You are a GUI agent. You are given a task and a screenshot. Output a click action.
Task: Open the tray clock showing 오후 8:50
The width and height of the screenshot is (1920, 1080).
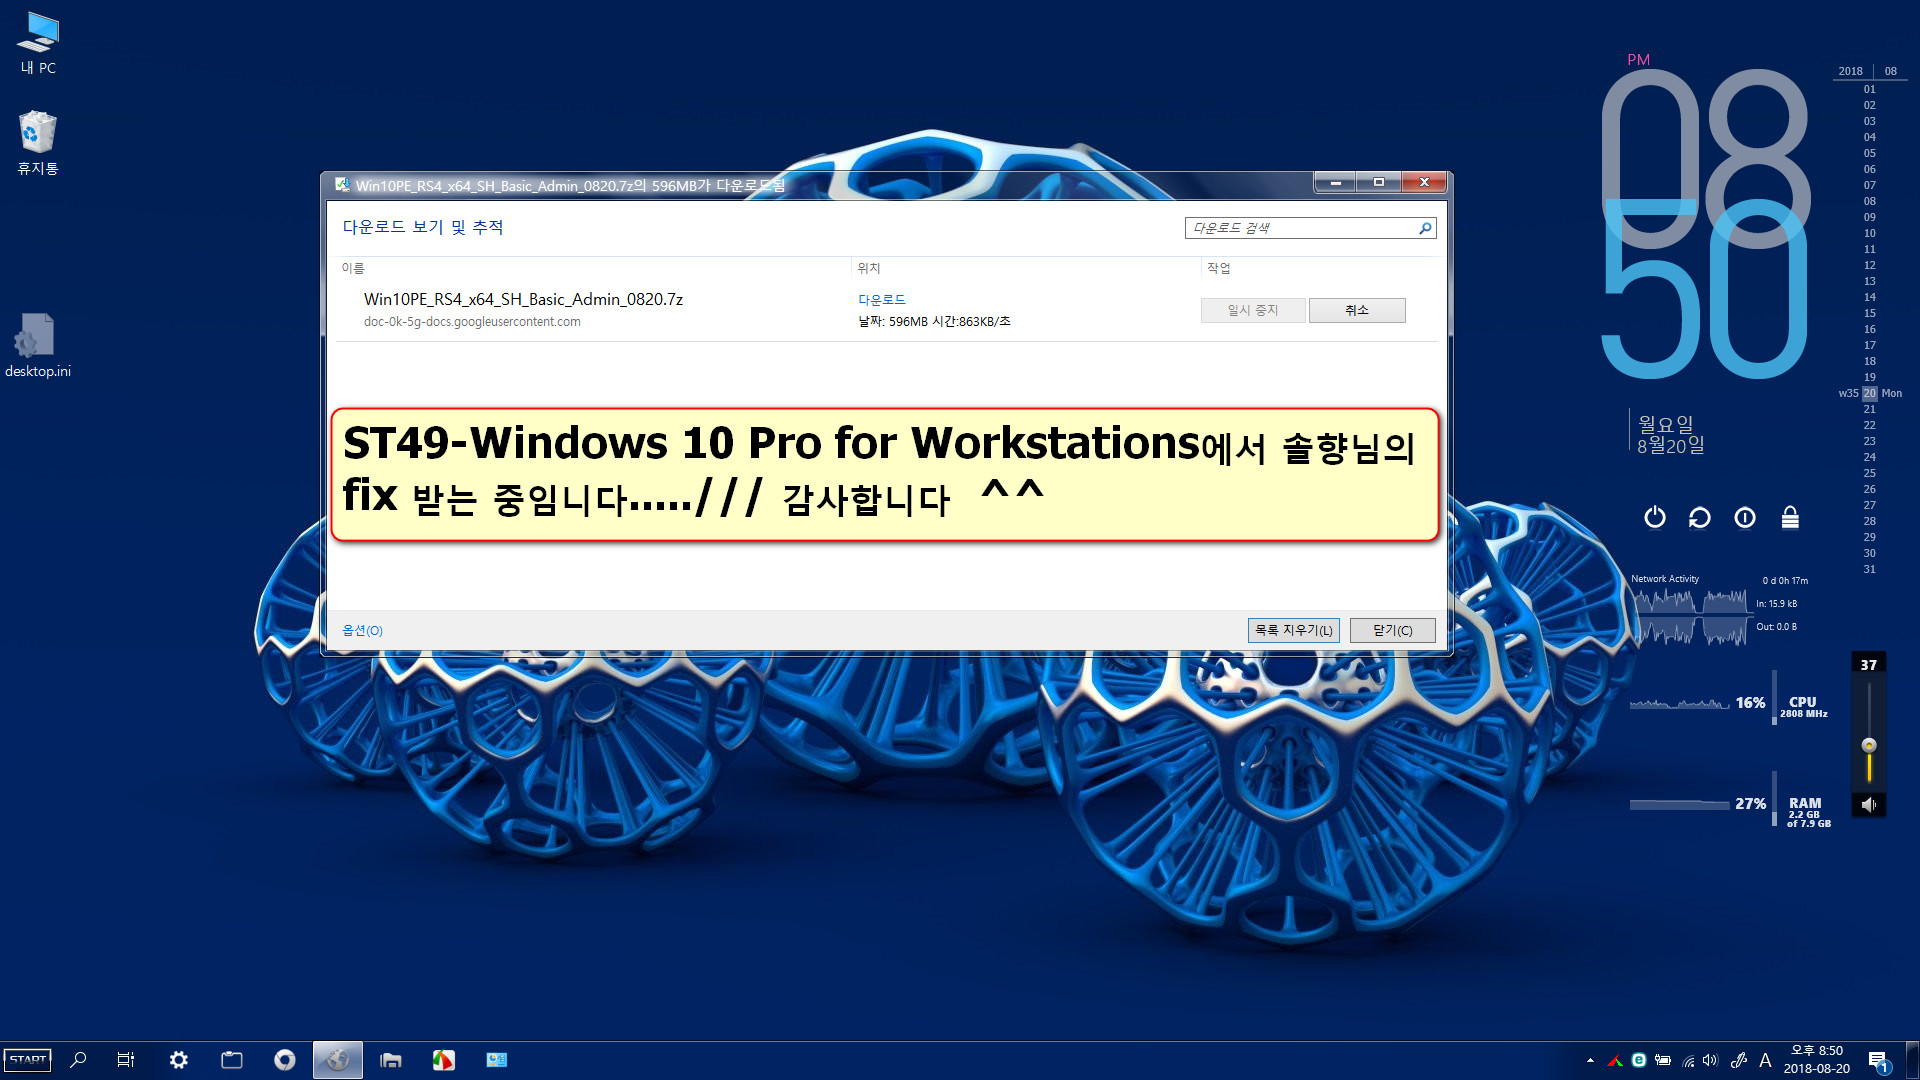pyautogui.click(x=1817, y=1060)
